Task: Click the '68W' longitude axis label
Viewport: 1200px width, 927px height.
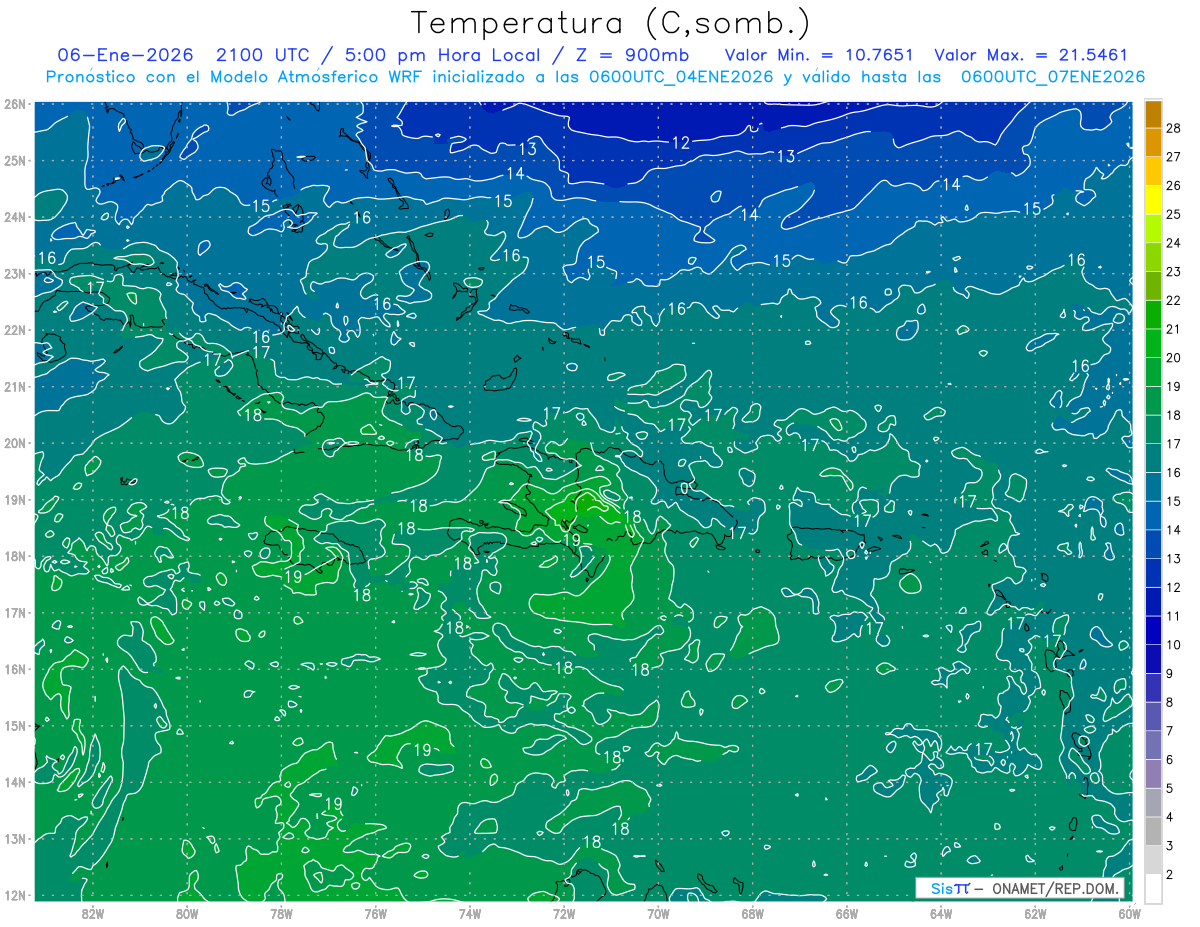Action: (x=752, y=913)
